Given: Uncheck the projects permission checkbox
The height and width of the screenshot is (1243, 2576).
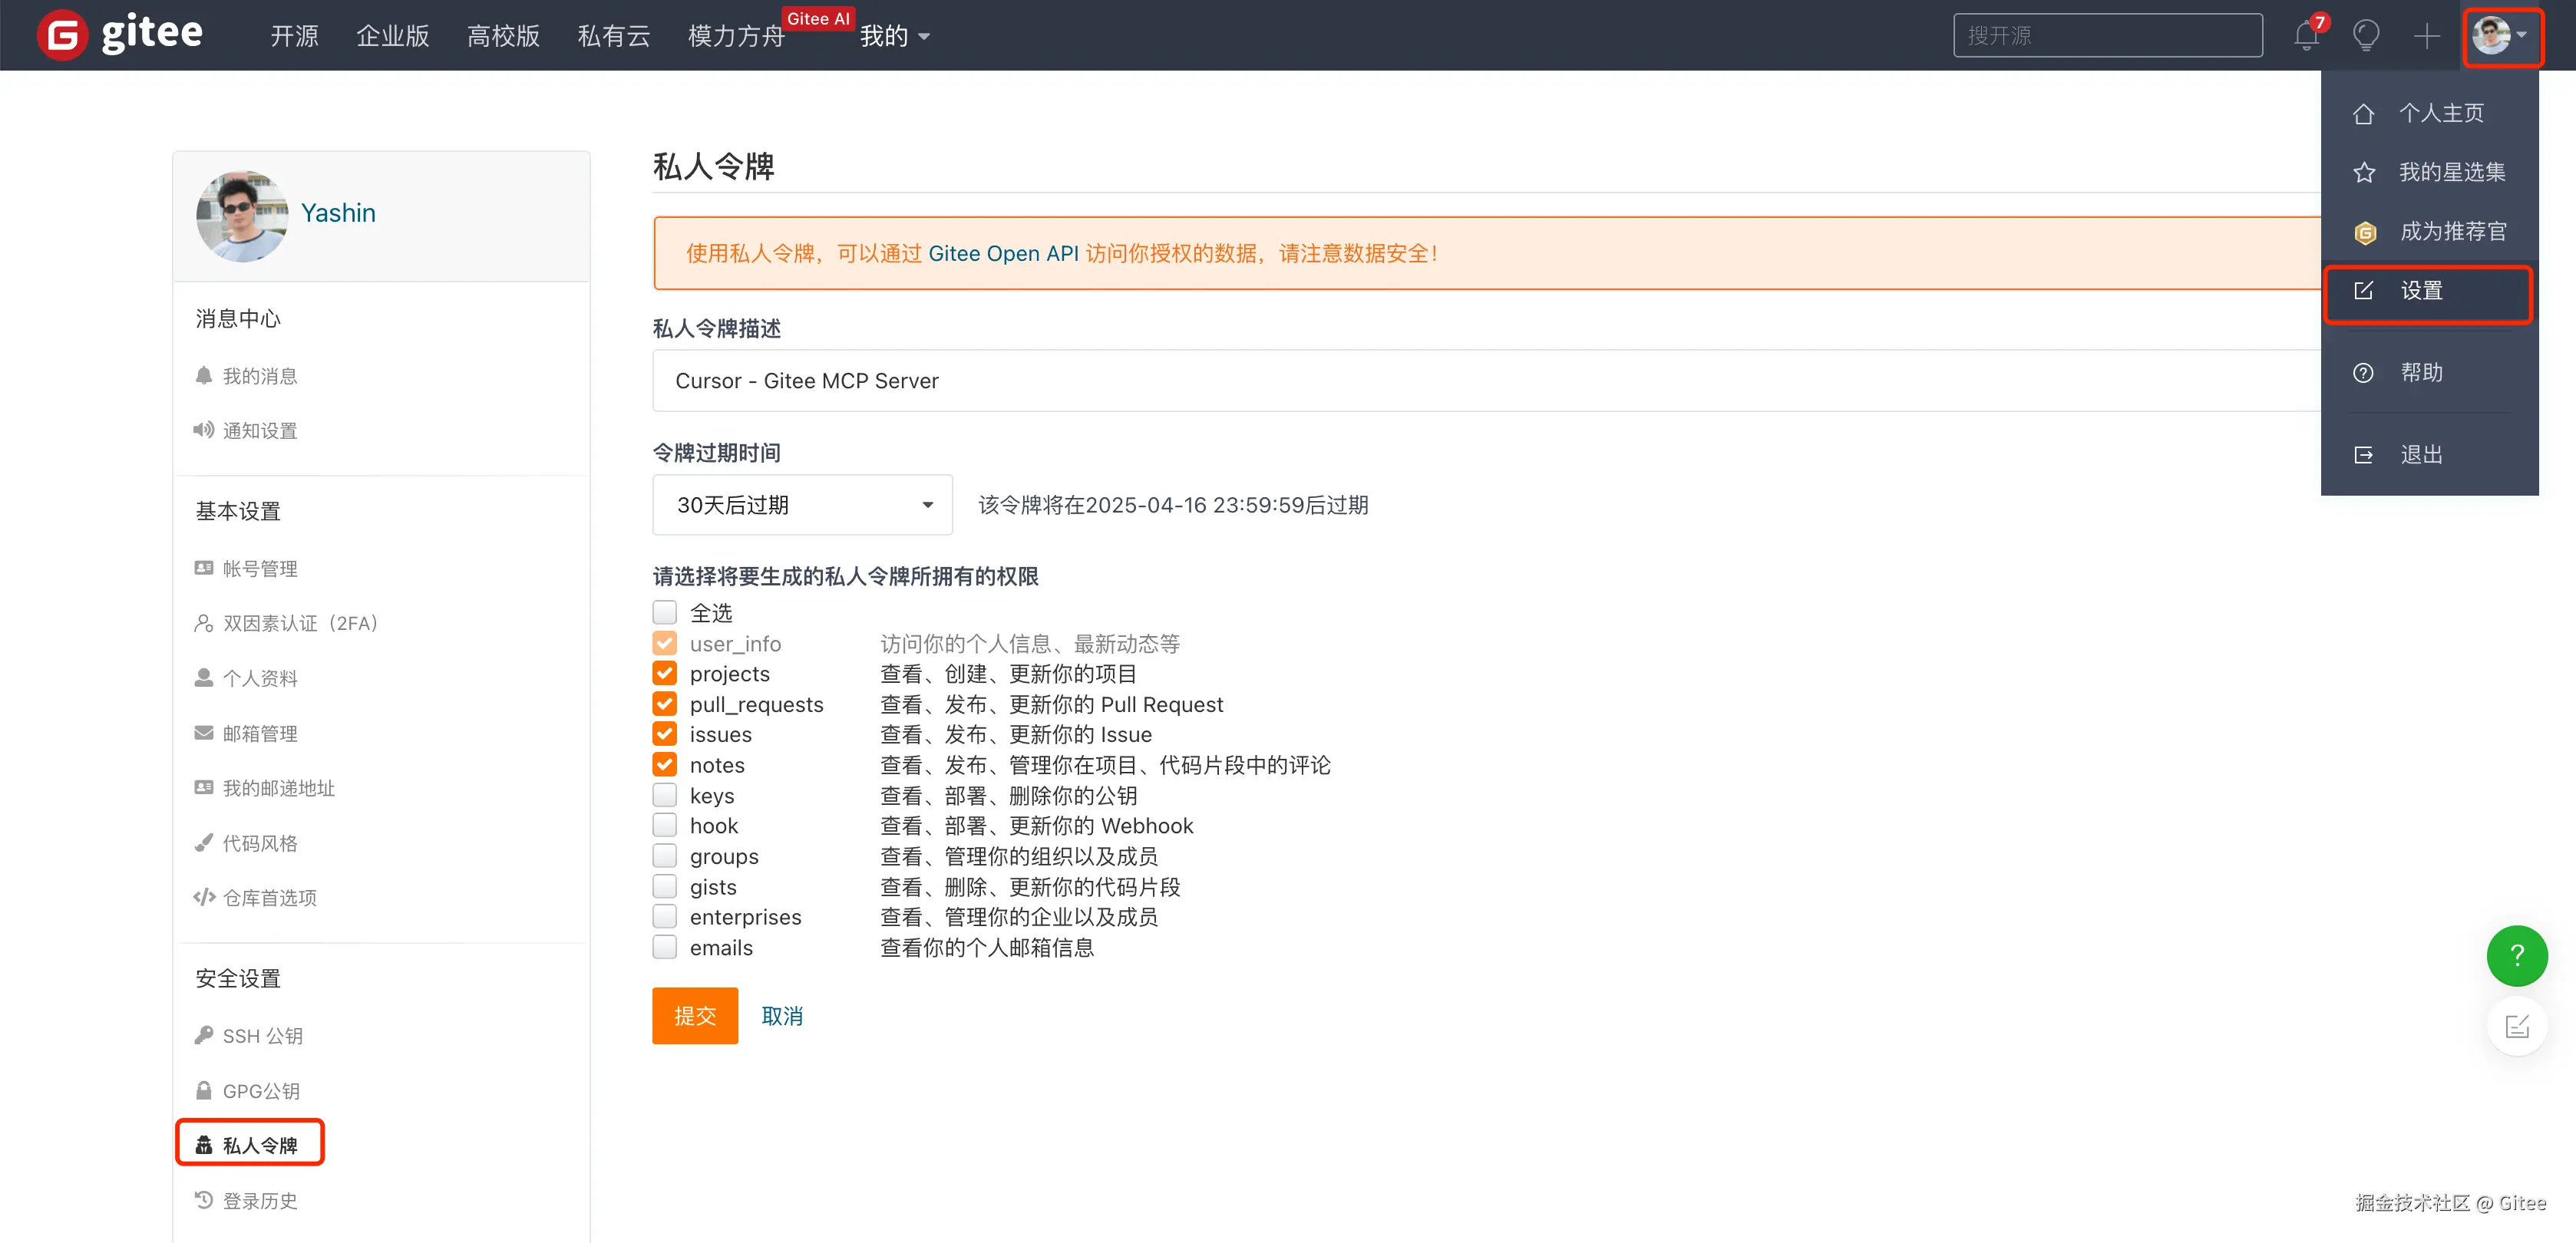Looking at the screenshot, I should coord(665,673).
